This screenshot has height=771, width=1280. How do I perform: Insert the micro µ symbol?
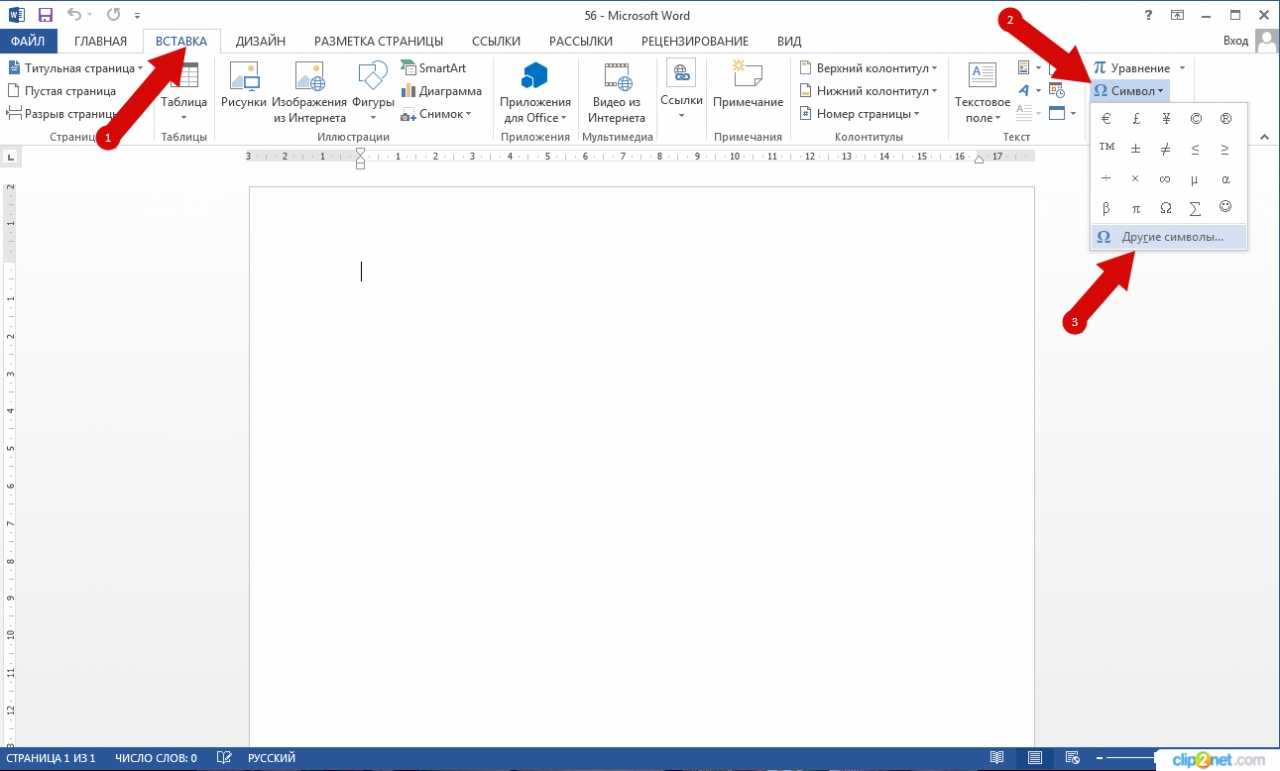1196,179
